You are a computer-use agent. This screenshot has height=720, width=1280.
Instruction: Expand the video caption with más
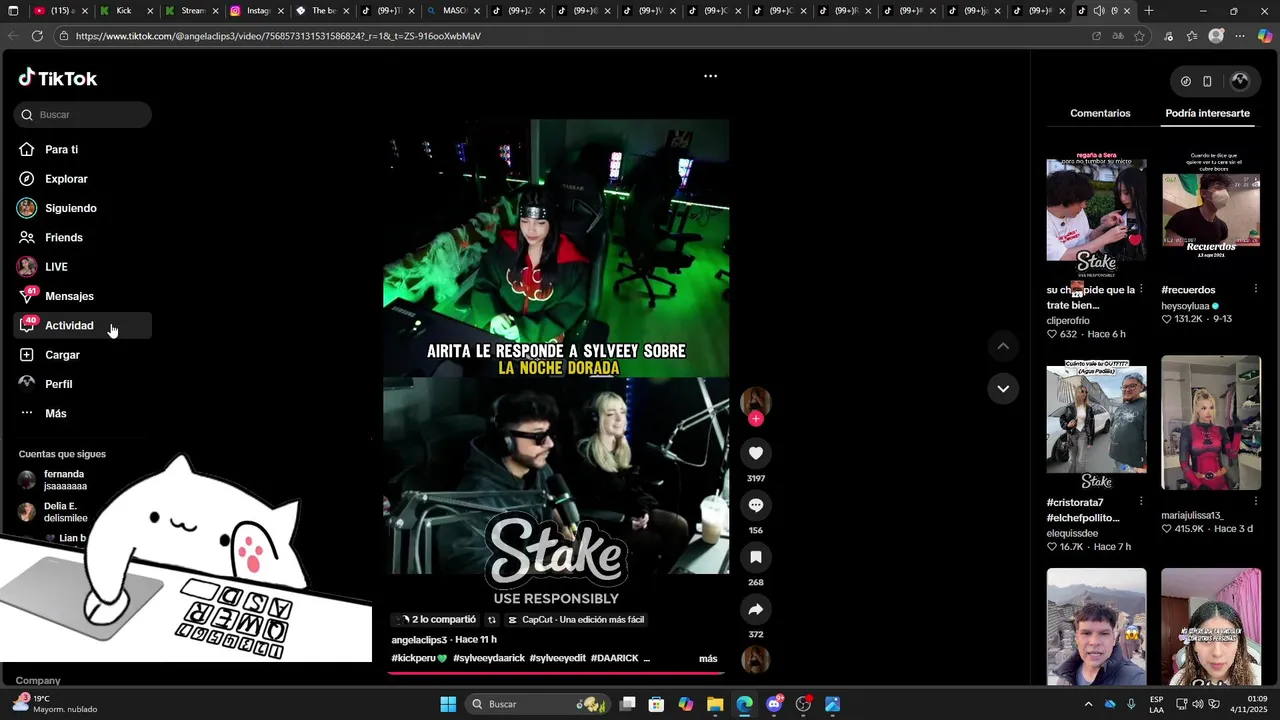click(708, 659)
